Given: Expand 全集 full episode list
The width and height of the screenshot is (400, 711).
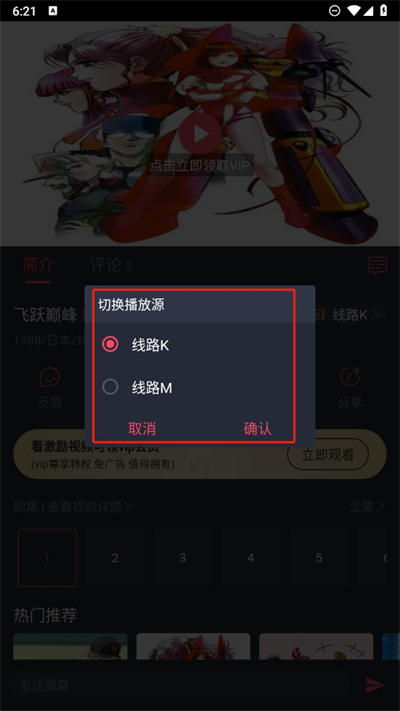Looking at the screenshot, I should (x=367, y=506).
